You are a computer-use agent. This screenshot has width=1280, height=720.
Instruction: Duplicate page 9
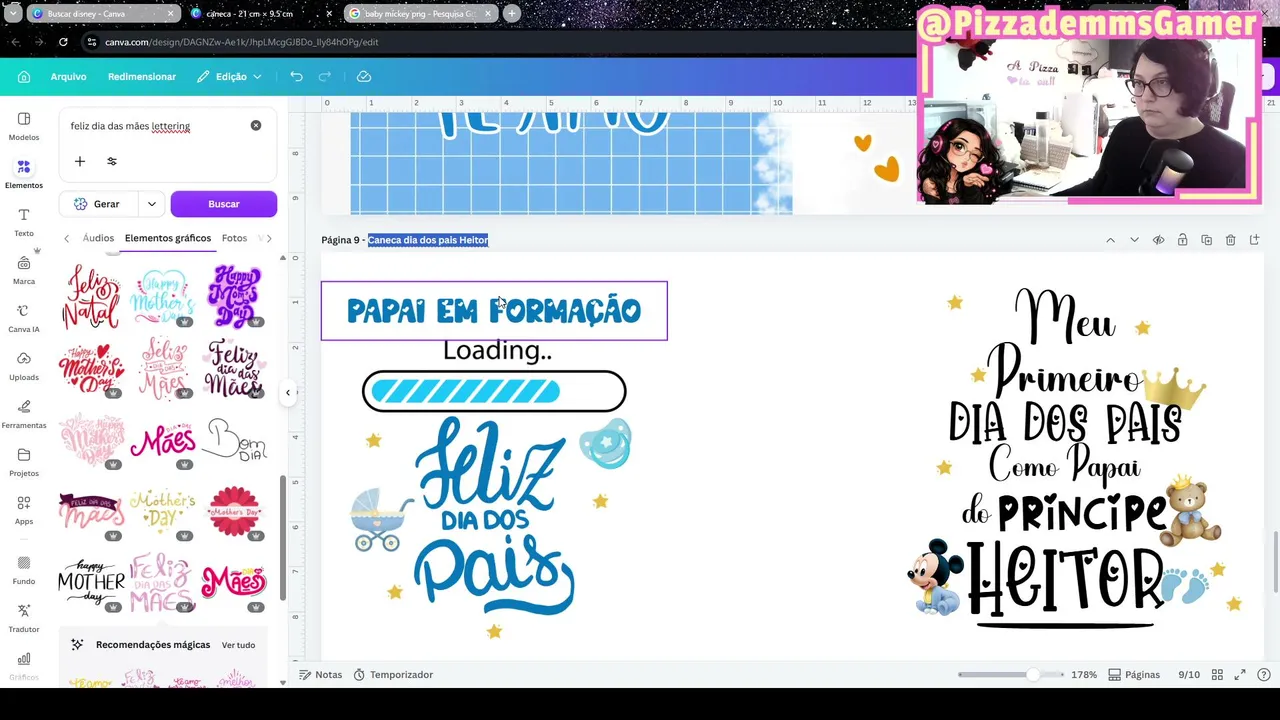point(1206,240)
